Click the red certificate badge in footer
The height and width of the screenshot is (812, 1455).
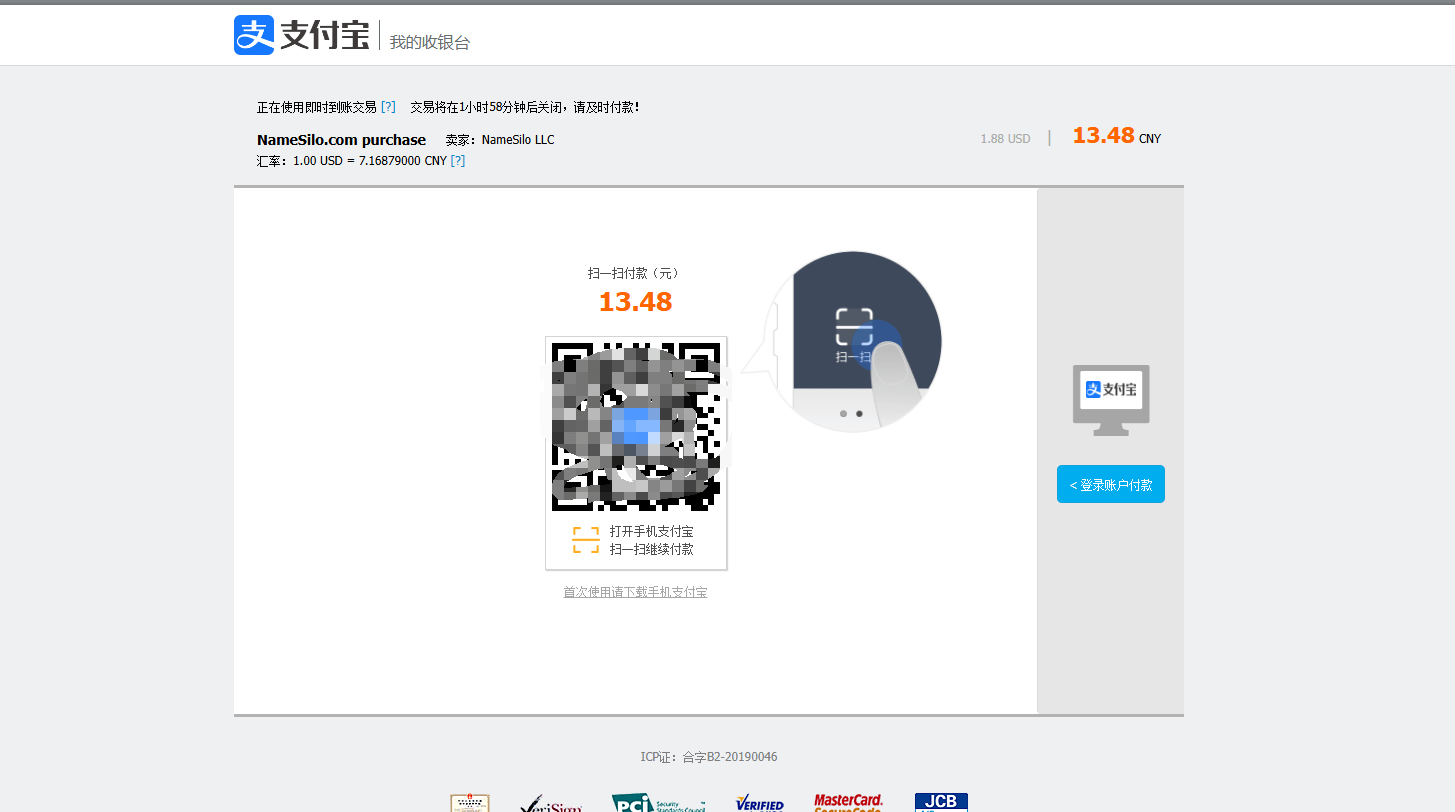470,803
